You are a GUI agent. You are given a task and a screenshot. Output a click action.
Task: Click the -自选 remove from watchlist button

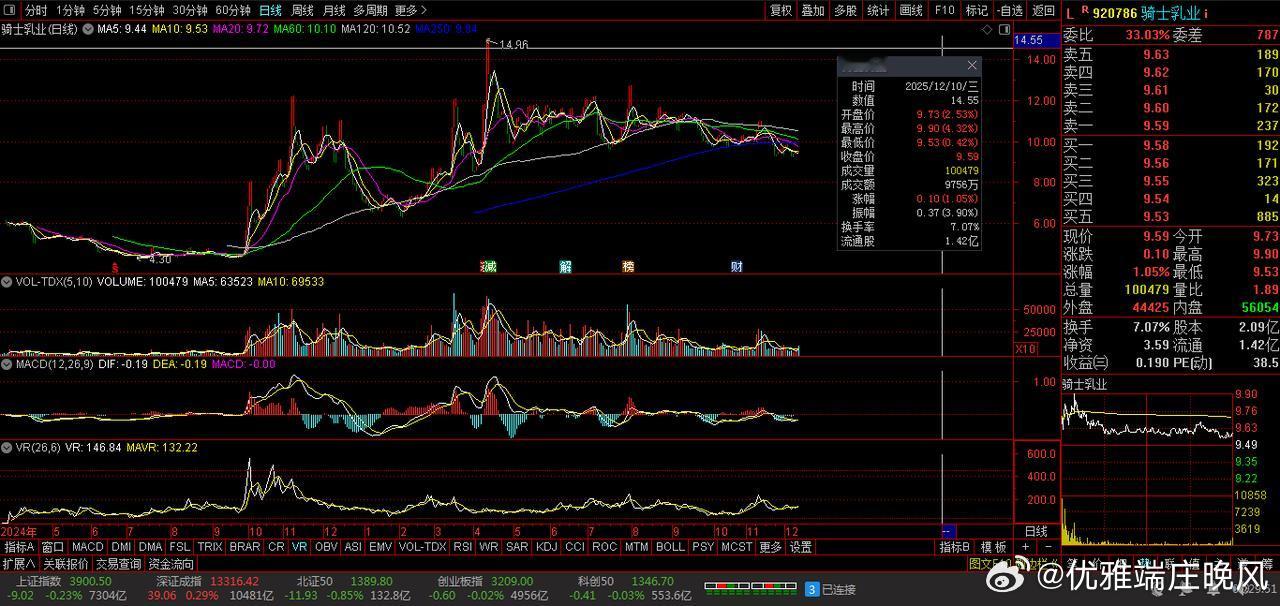pos(1009,10)
